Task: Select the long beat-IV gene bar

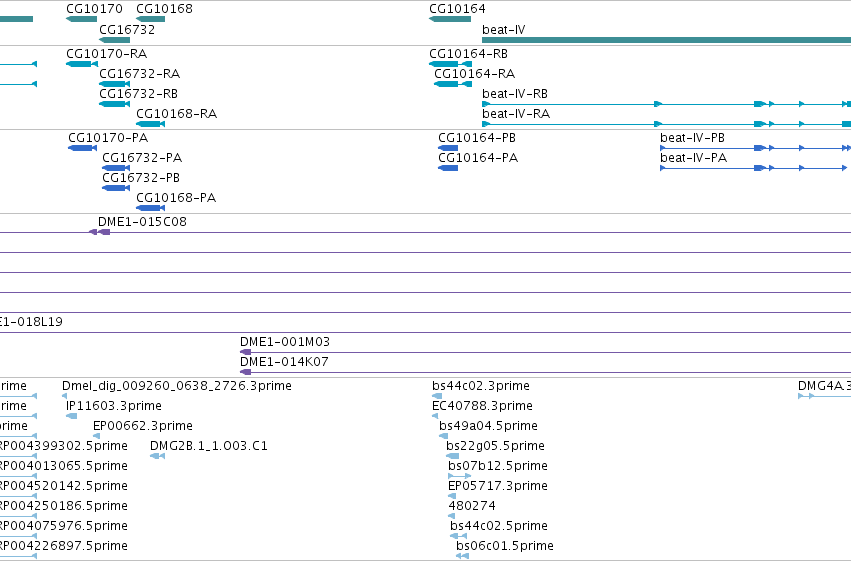Action: (x=666, y=40)
